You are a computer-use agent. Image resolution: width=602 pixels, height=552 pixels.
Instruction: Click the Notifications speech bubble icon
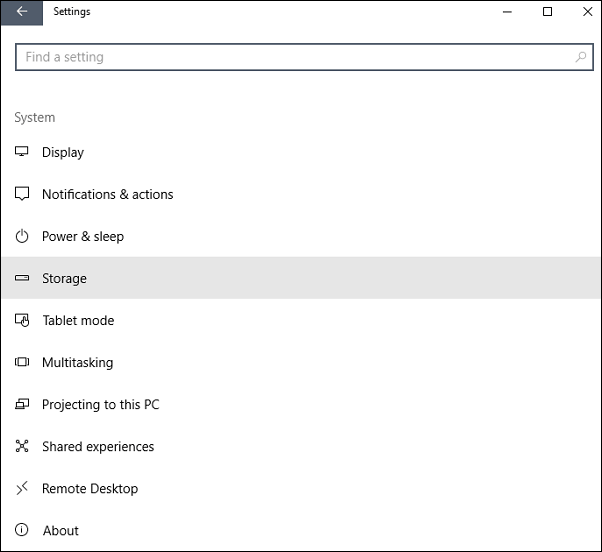pyautogui.click(x=22, y=194)
